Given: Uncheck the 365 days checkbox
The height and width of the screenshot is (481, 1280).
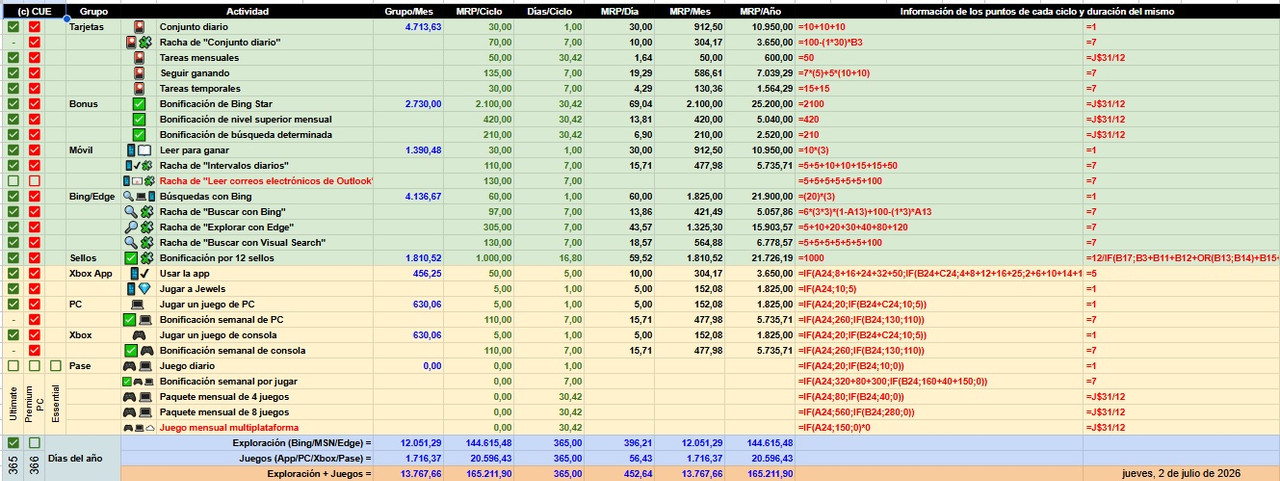Looking at the screenshot, I should coord(12,442).
